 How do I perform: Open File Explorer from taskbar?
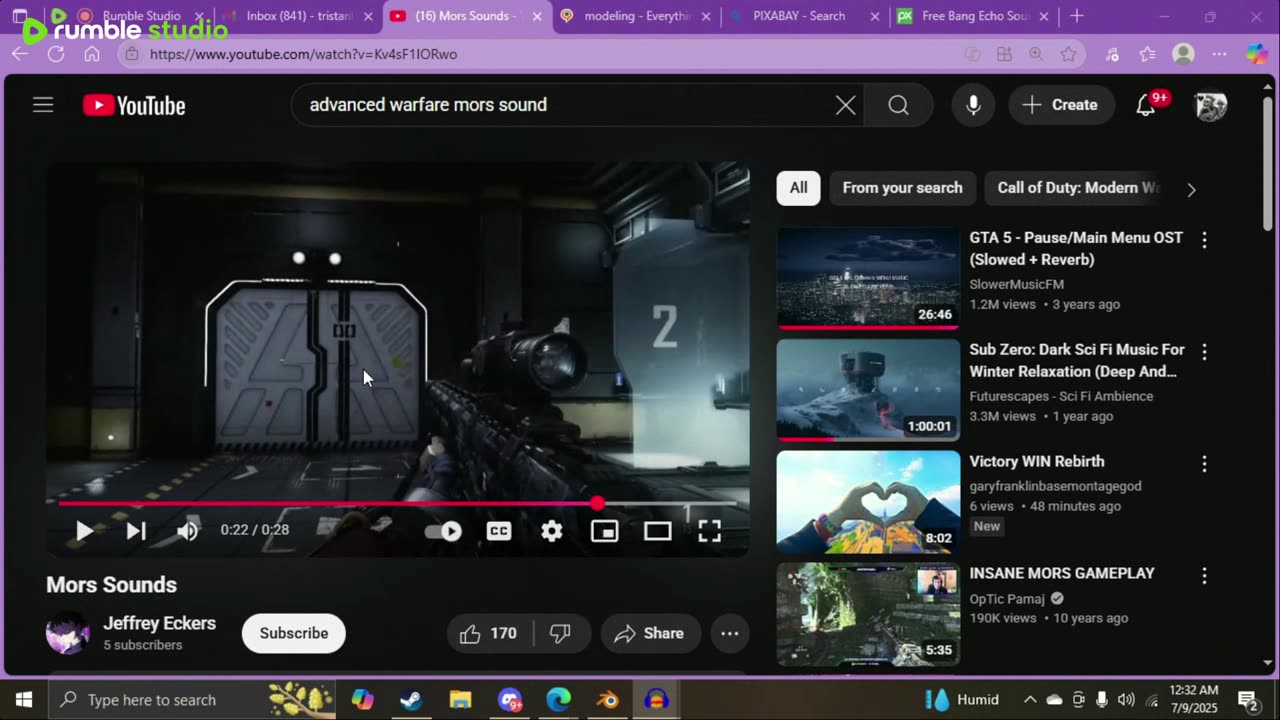[x=460, y=700]
